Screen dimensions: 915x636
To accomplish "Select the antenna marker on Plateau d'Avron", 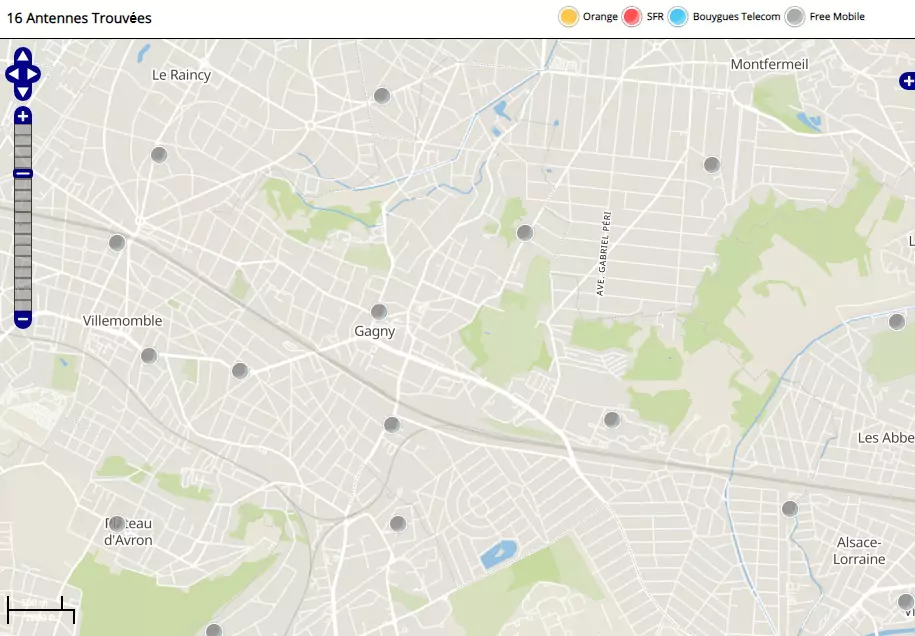I will coord(117,524).
